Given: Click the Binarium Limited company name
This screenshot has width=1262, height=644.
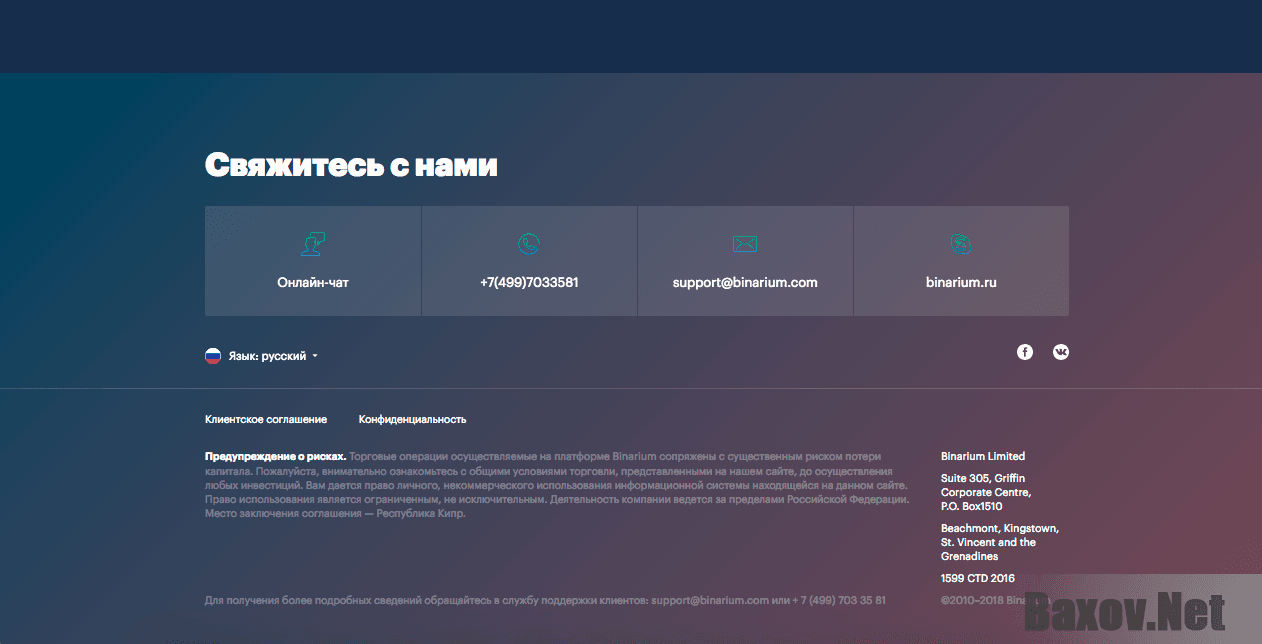Looking at the screenshot, I should point(983,457).
